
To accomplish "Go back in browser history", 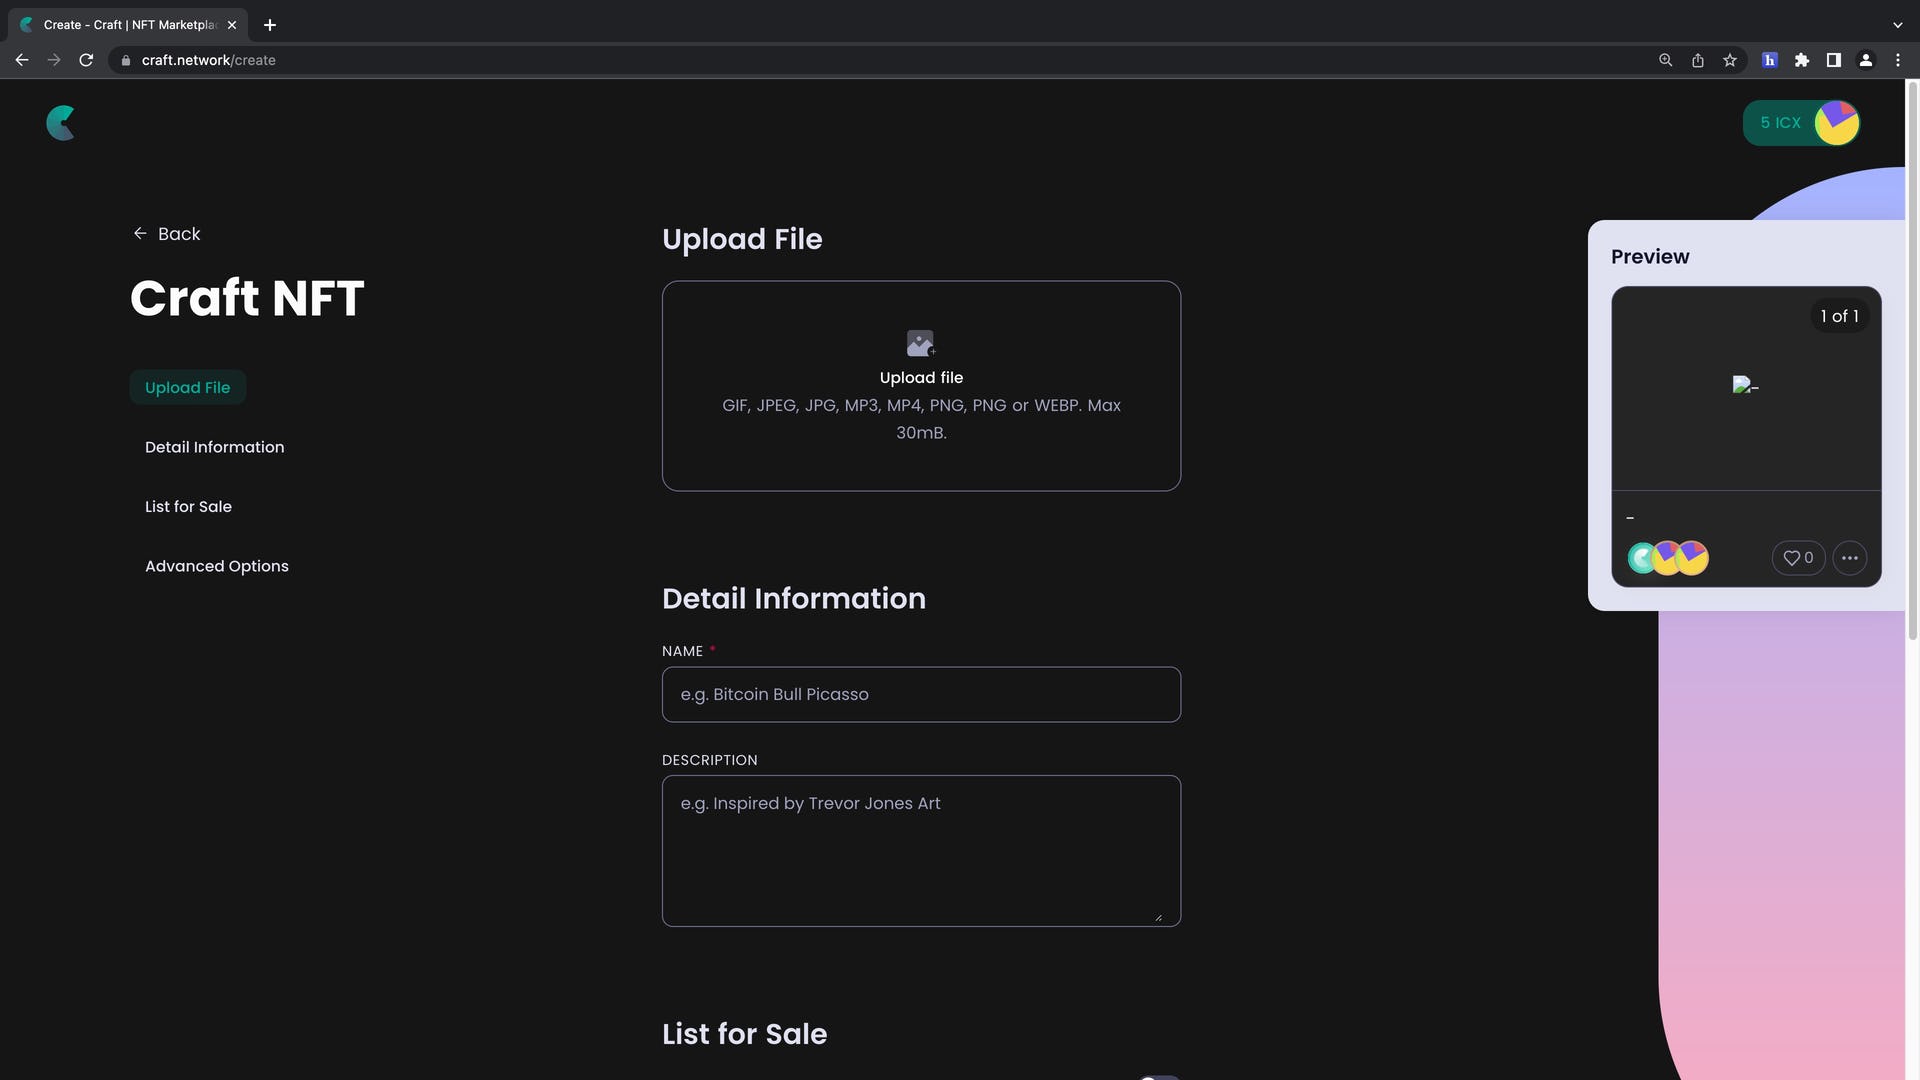I will (x=22, y=60).
